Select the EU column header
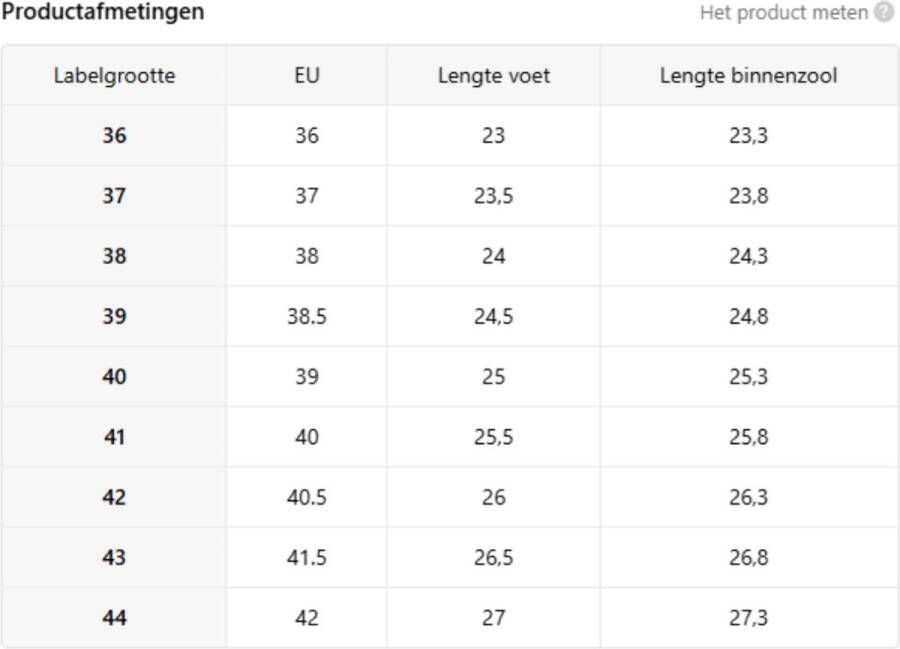900x649 pixels. point(307,76)
